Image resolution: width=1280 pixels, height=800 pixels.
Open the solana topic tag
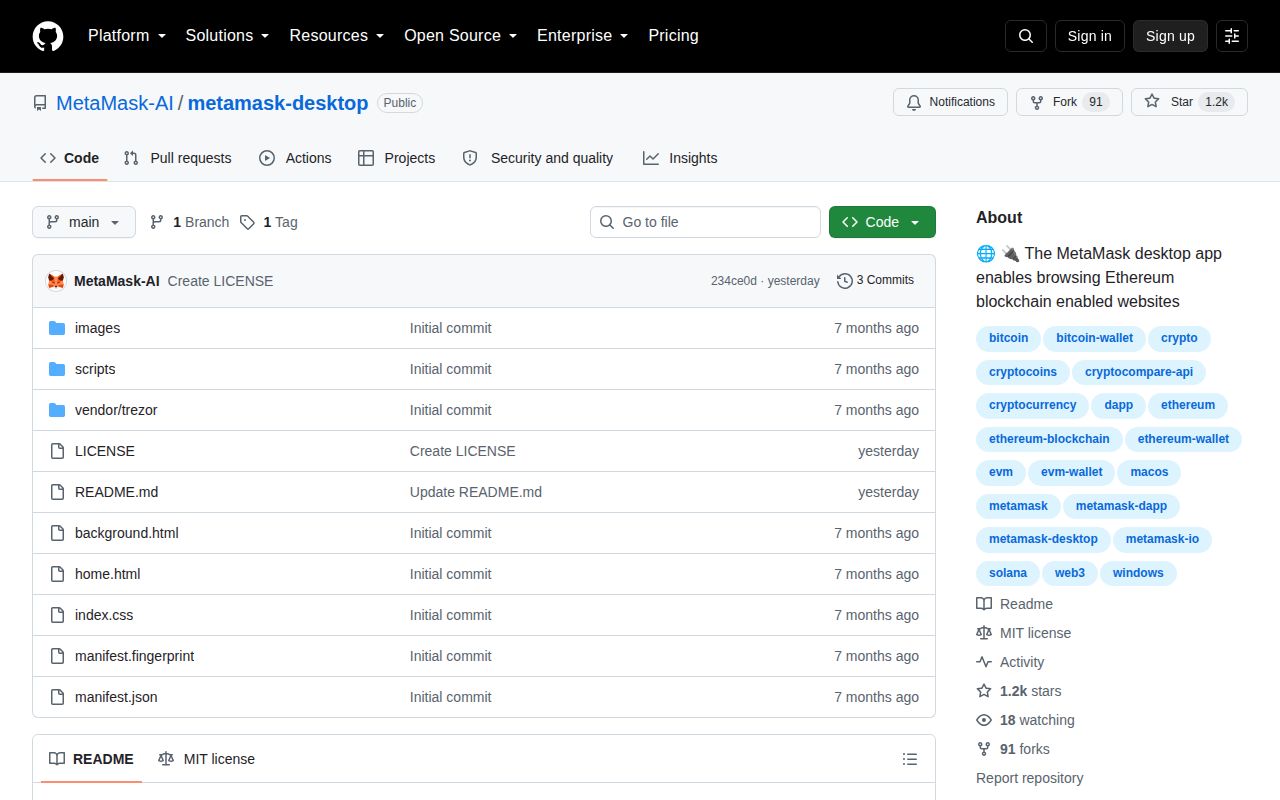1008,573
